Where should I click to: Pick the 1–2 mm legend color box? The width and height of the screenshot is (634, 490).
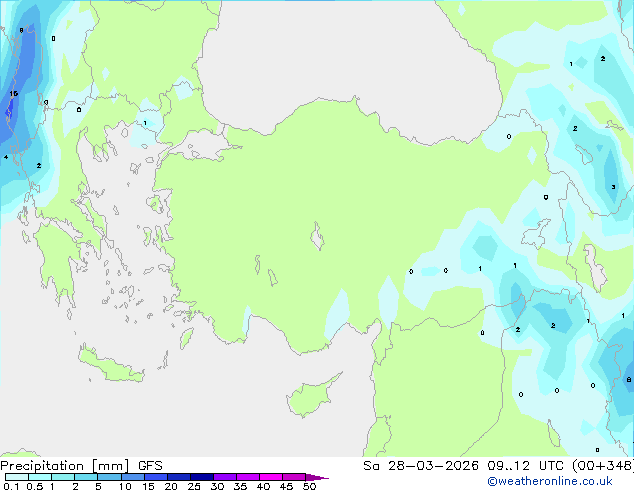point(63,477)
